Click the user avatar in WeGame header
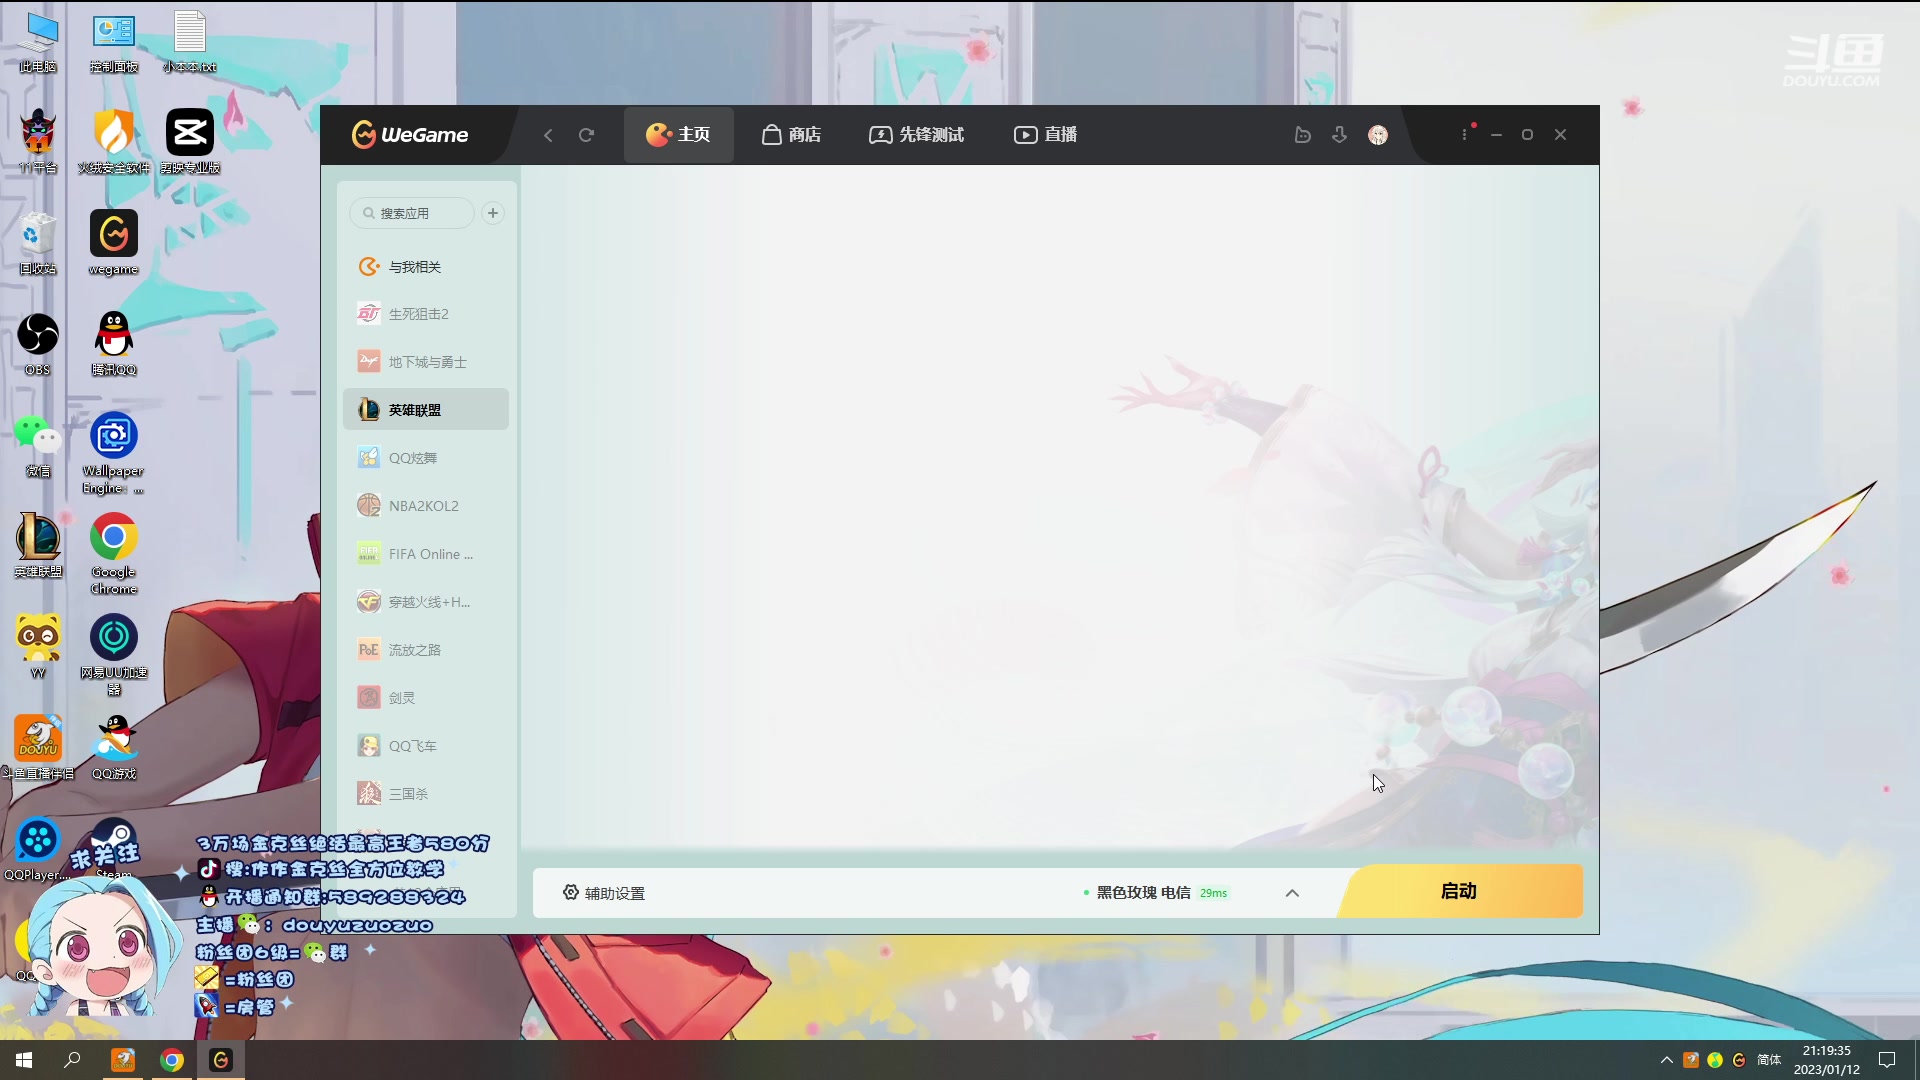This screenshot has width=1920, height=1080. click(x=1378, y=135)
